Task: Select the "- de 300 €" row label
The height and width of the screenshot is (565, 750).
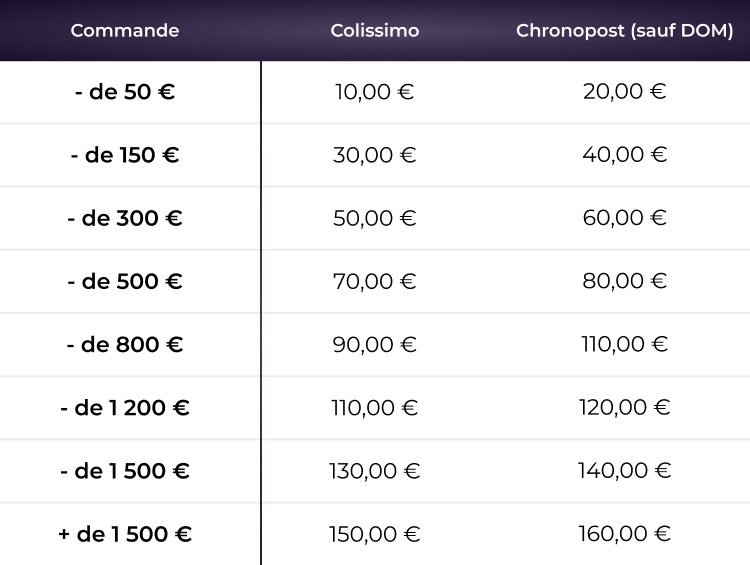Action: tap(125, 218)
